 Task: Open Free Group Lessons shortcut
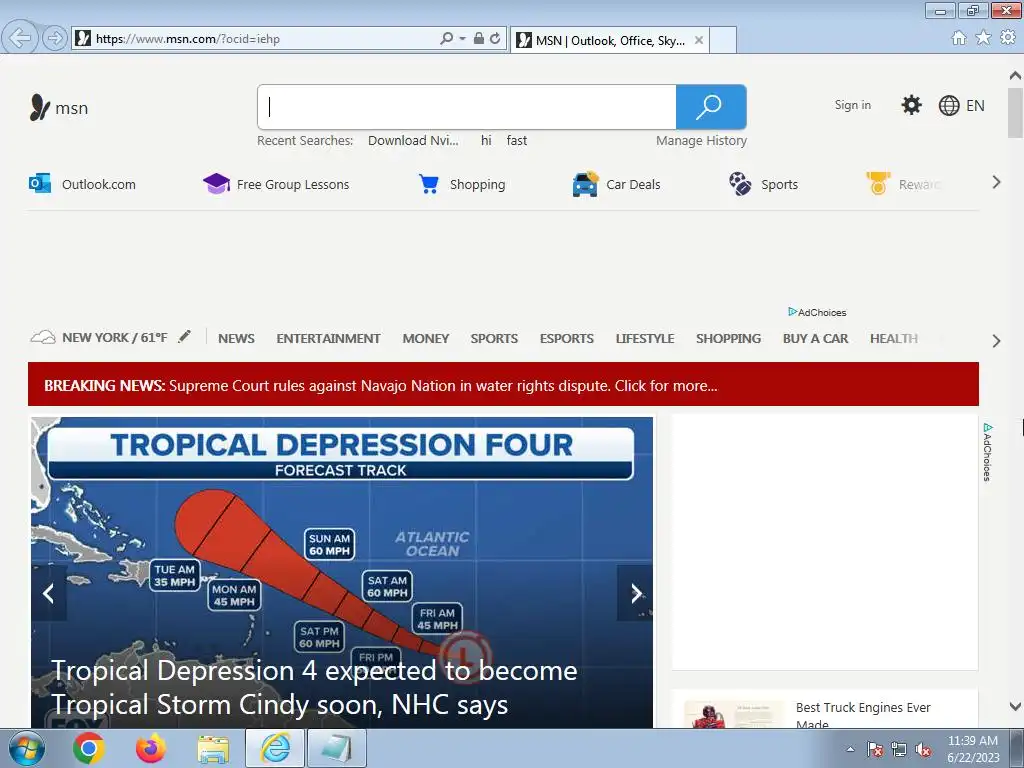pos(276,184)
